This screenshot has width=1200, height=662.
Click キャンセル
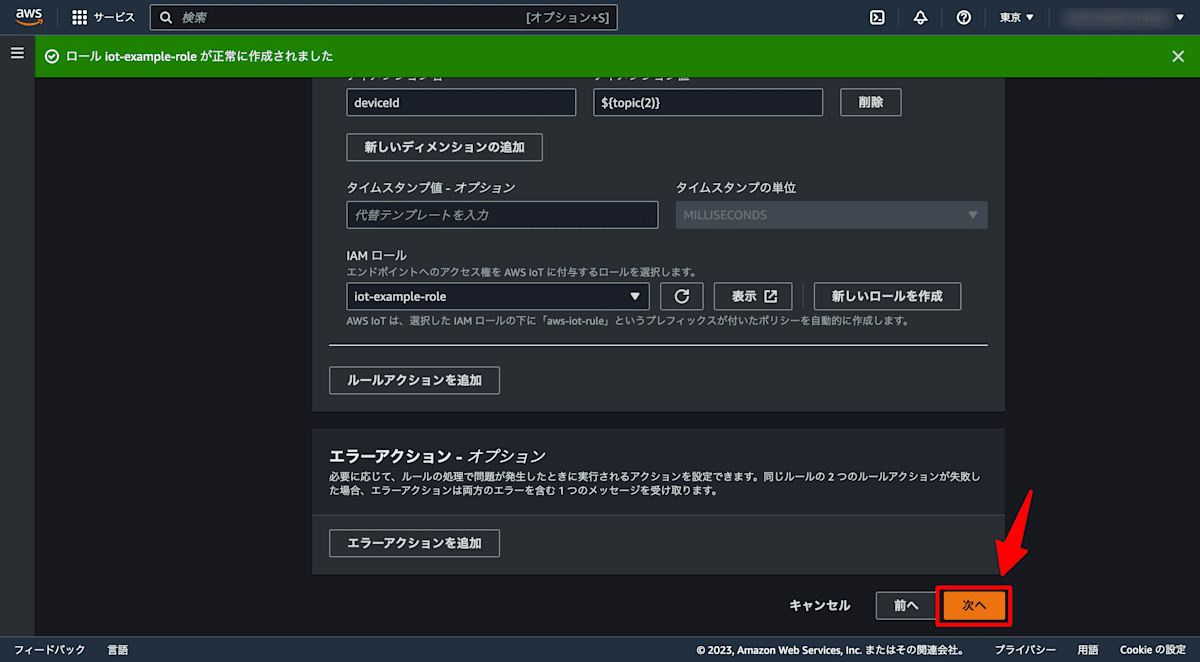click(820, 606)
